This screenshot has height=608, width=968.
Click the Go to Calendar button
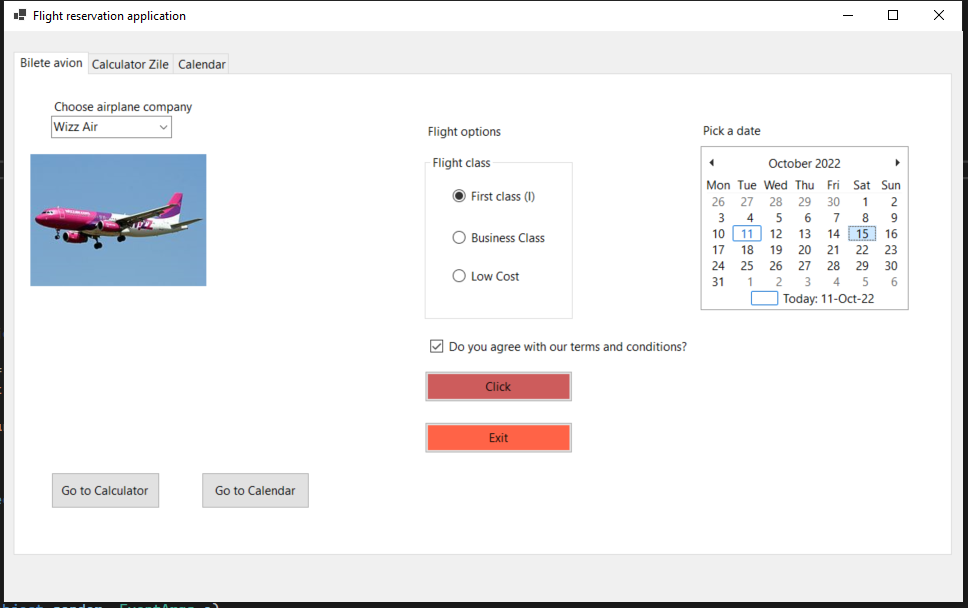[255, 490]
